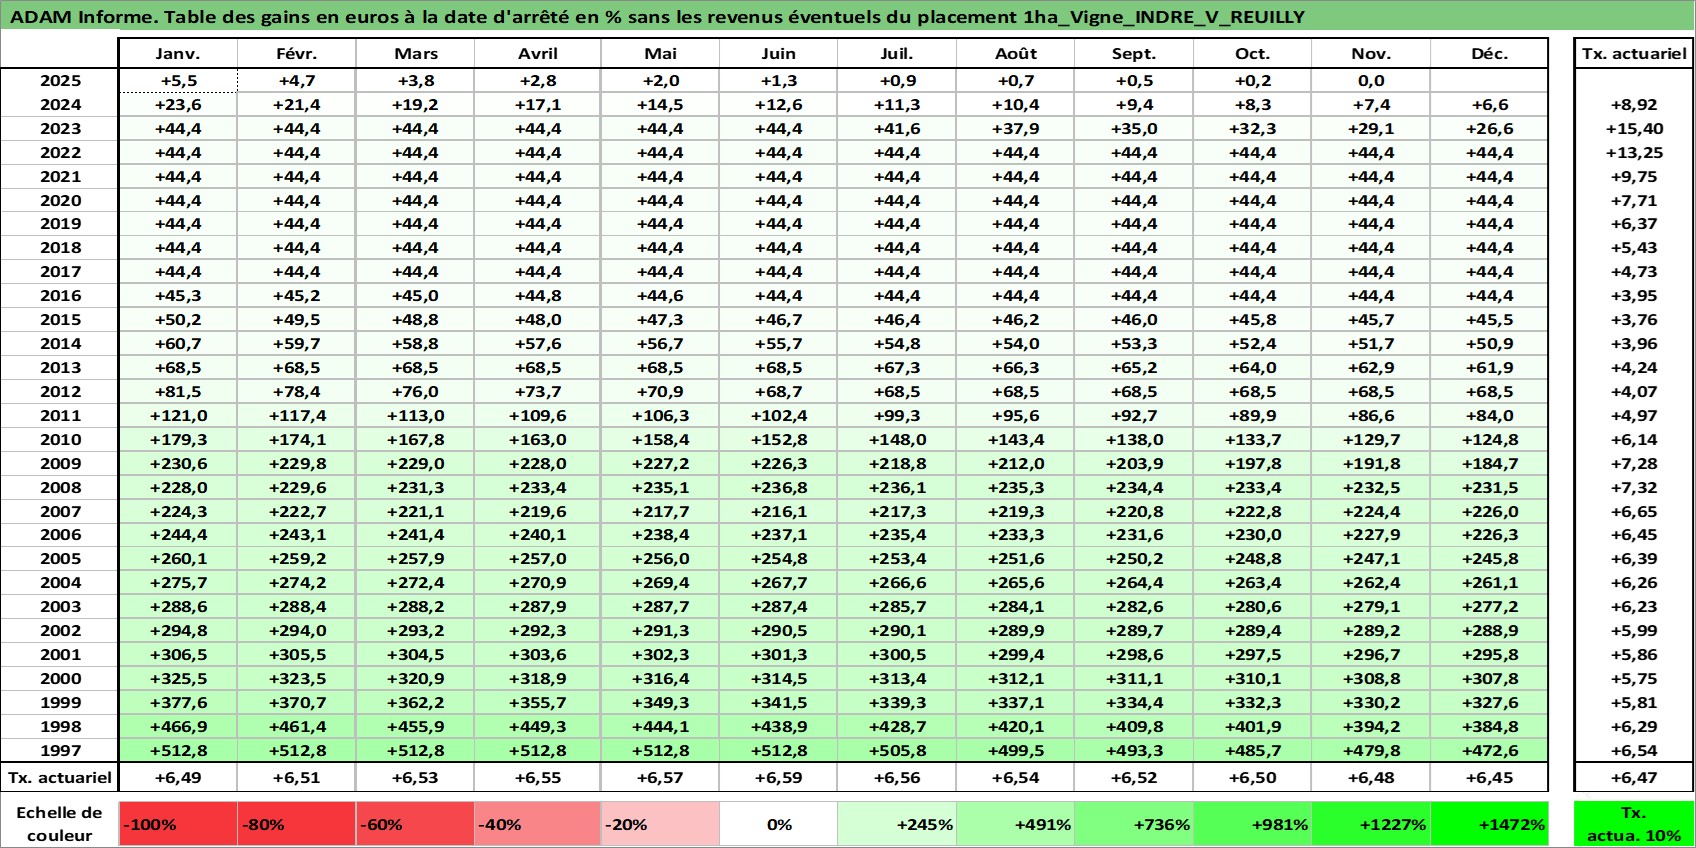Select the -80% color scale swatch
This screenshot has height=848, width=1696.
(x=297, y=824)
